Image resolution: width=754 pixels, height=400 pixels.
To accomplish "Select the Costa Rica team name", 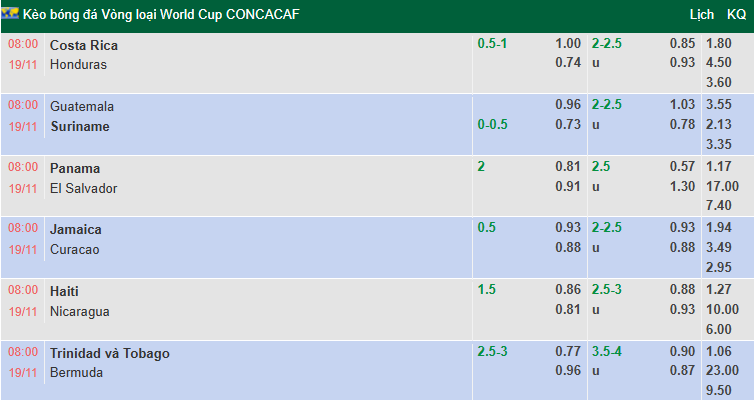I will tap(84, 45).
